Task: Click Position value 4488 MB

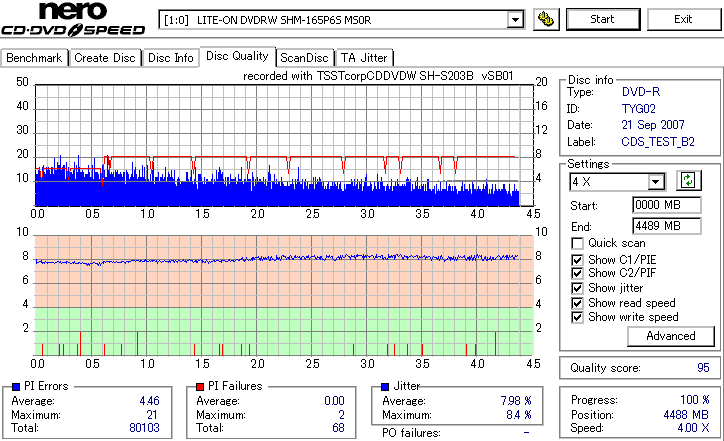Action: (686, 415)
